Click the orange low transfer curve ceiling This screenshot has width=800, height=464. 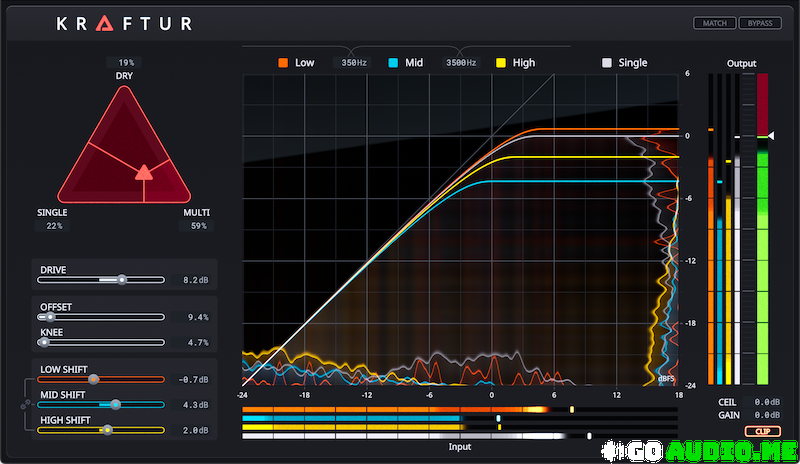click(x=607, y=129)
